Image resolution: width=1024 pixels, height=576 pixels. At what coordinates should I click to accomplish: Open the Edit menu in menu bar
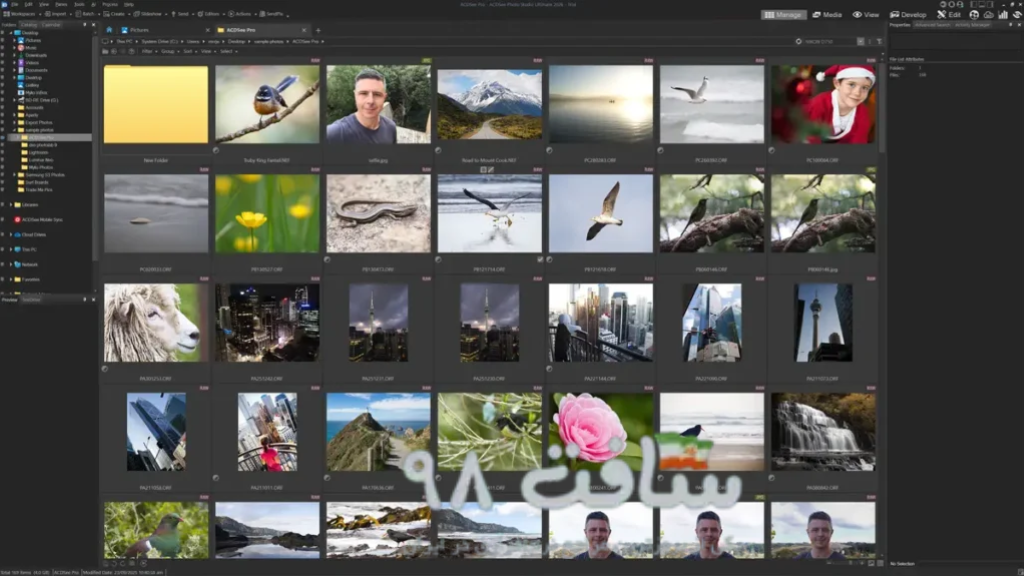[28, 4]
